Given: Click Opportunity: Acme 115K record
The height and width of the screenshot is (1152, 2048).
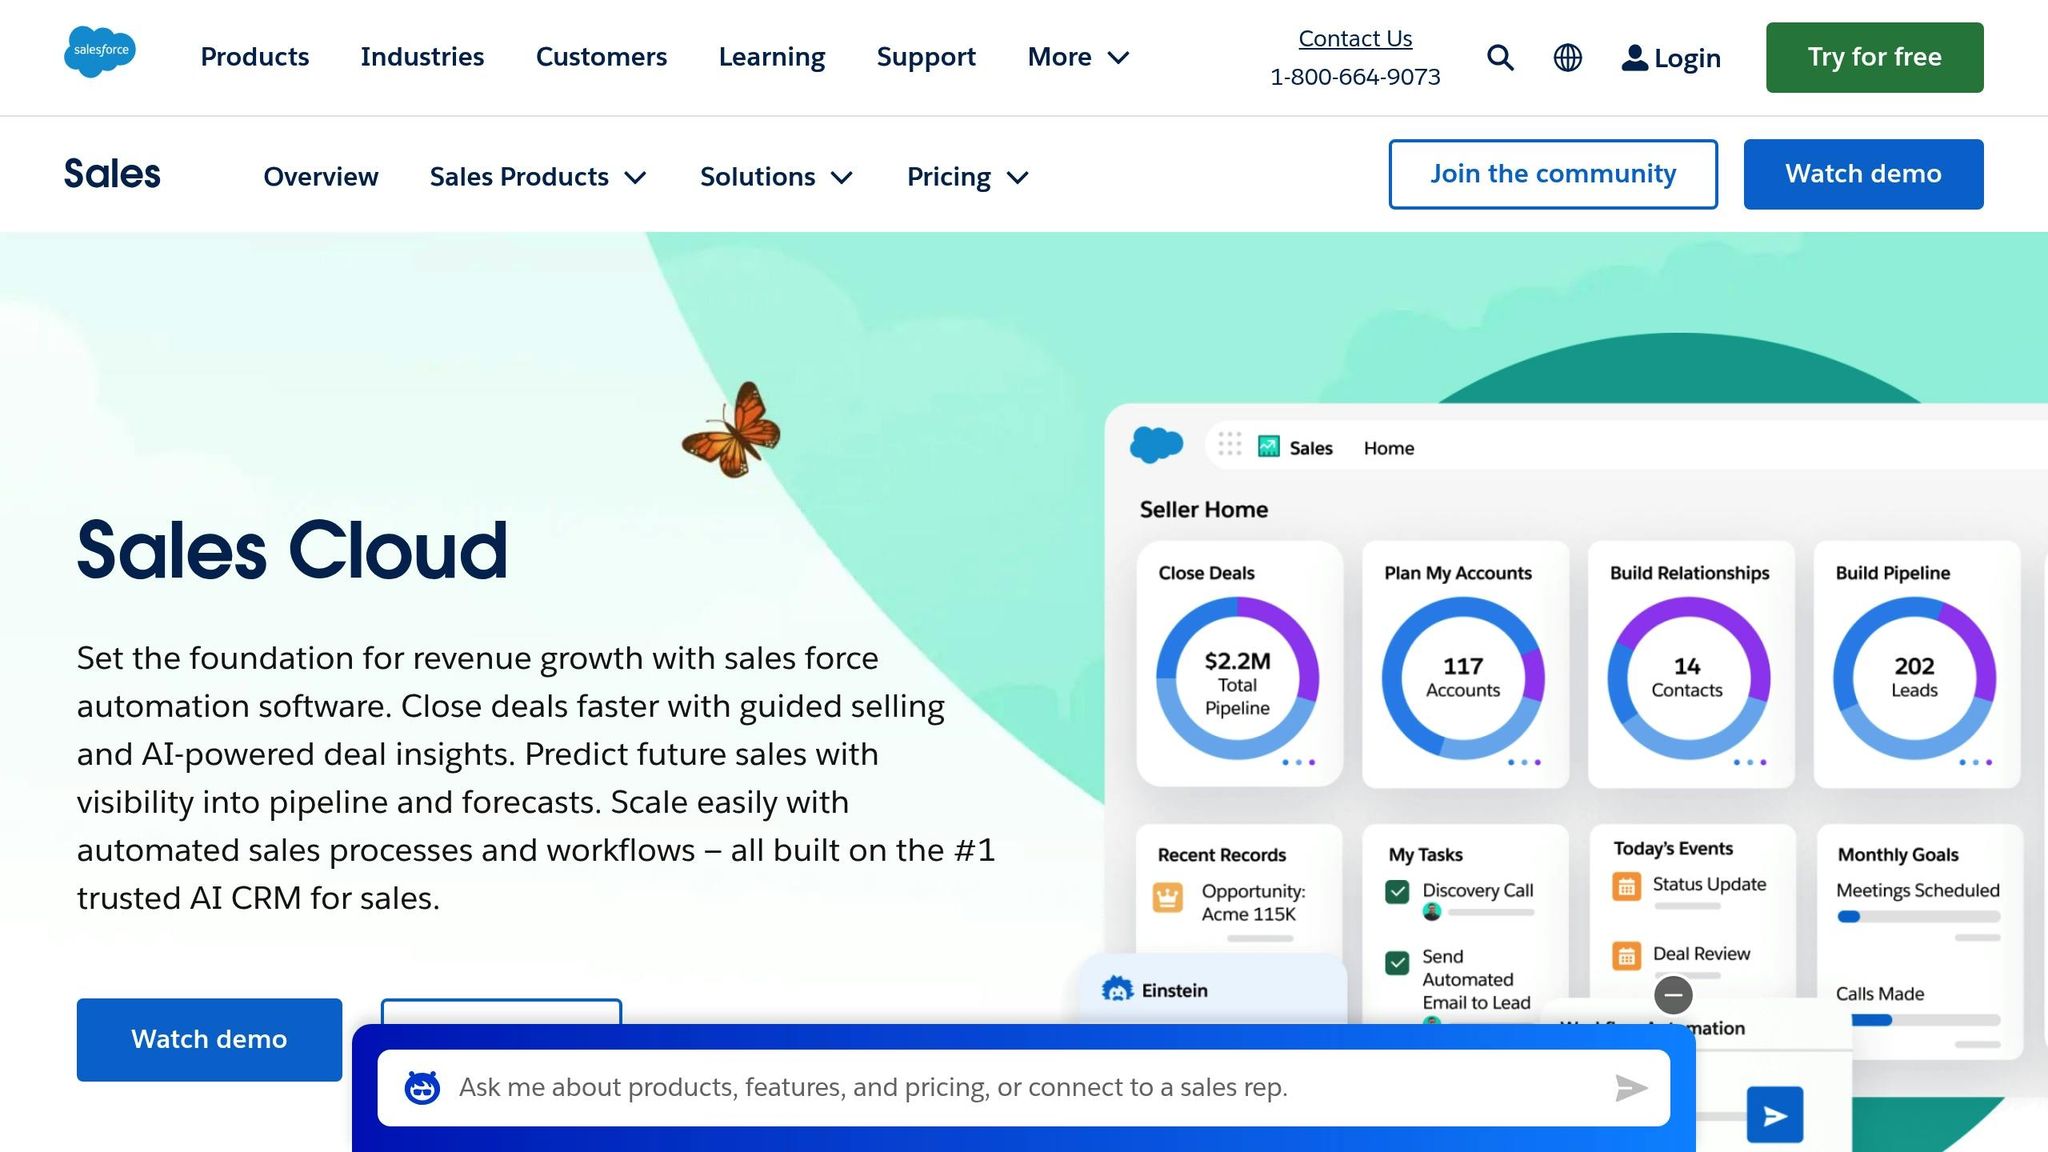Looking at the screenshot, I should (1252, 902).
